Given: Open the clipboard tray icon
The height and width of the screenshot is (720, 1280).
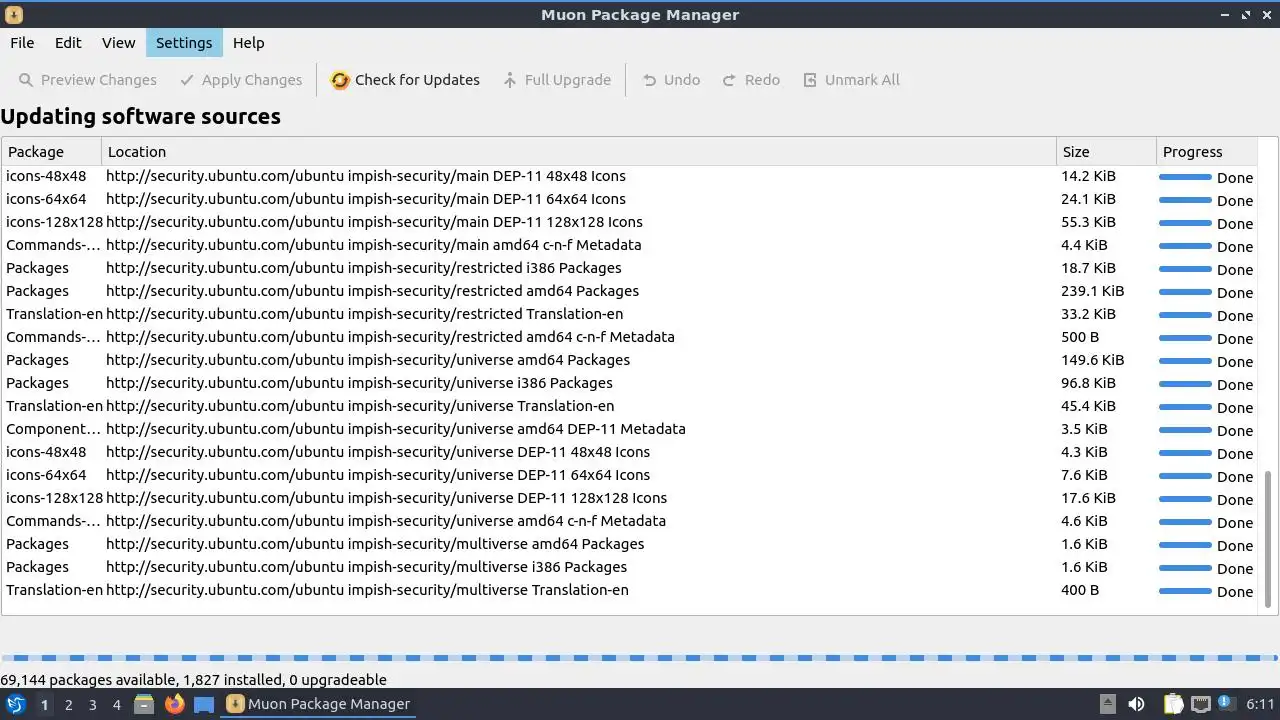Looking at the screenshot, I should coord(1173,704).
